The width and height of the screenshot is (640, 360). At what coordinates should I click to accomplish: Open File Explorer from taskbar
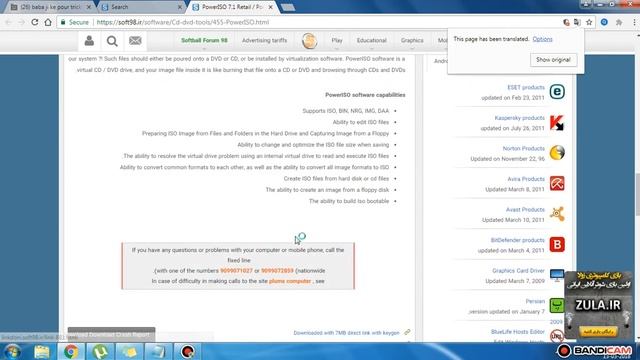point(42,351)
